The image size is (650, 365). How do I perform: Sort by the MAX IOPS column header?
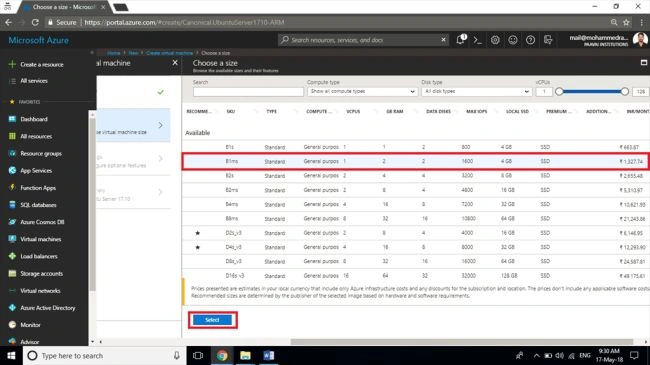pos(477,112)
